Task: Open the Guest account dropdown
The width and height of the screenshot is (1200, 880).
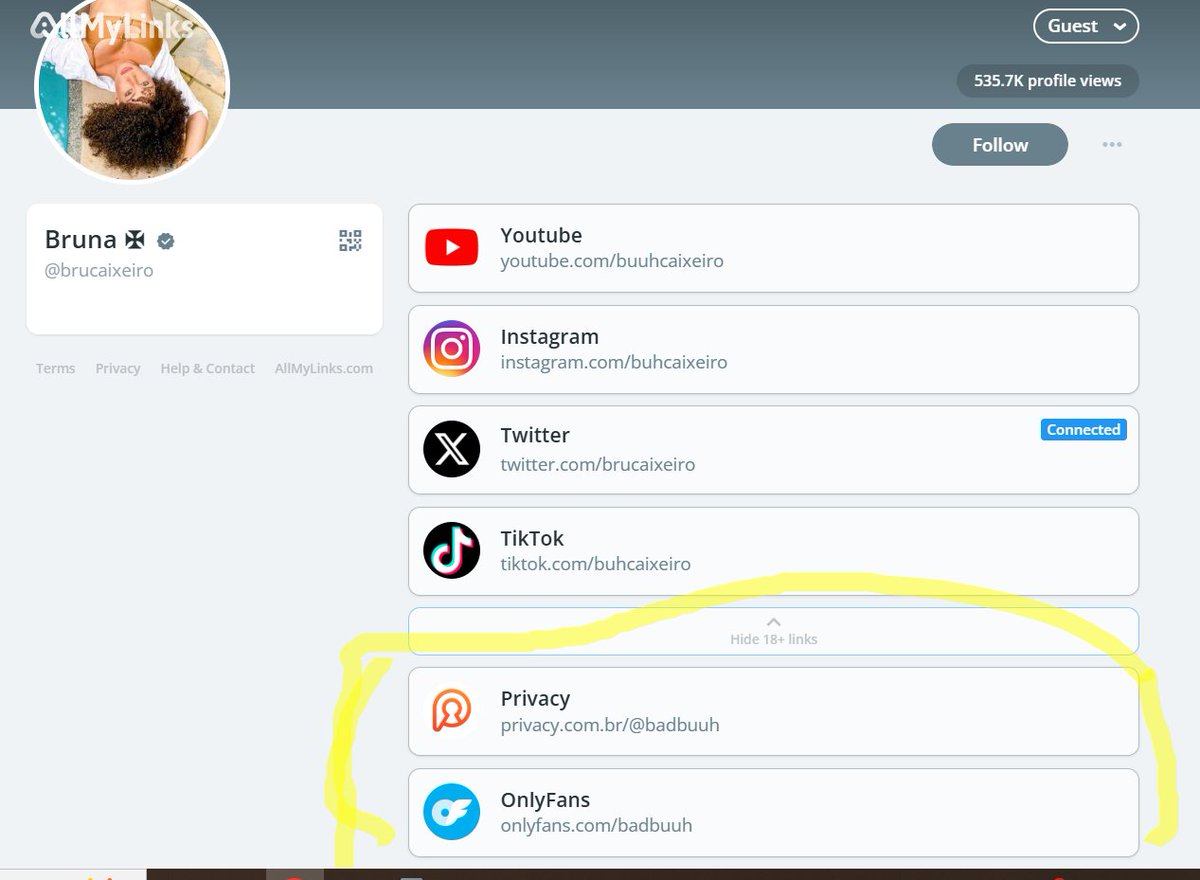Action: point(1086,26)
